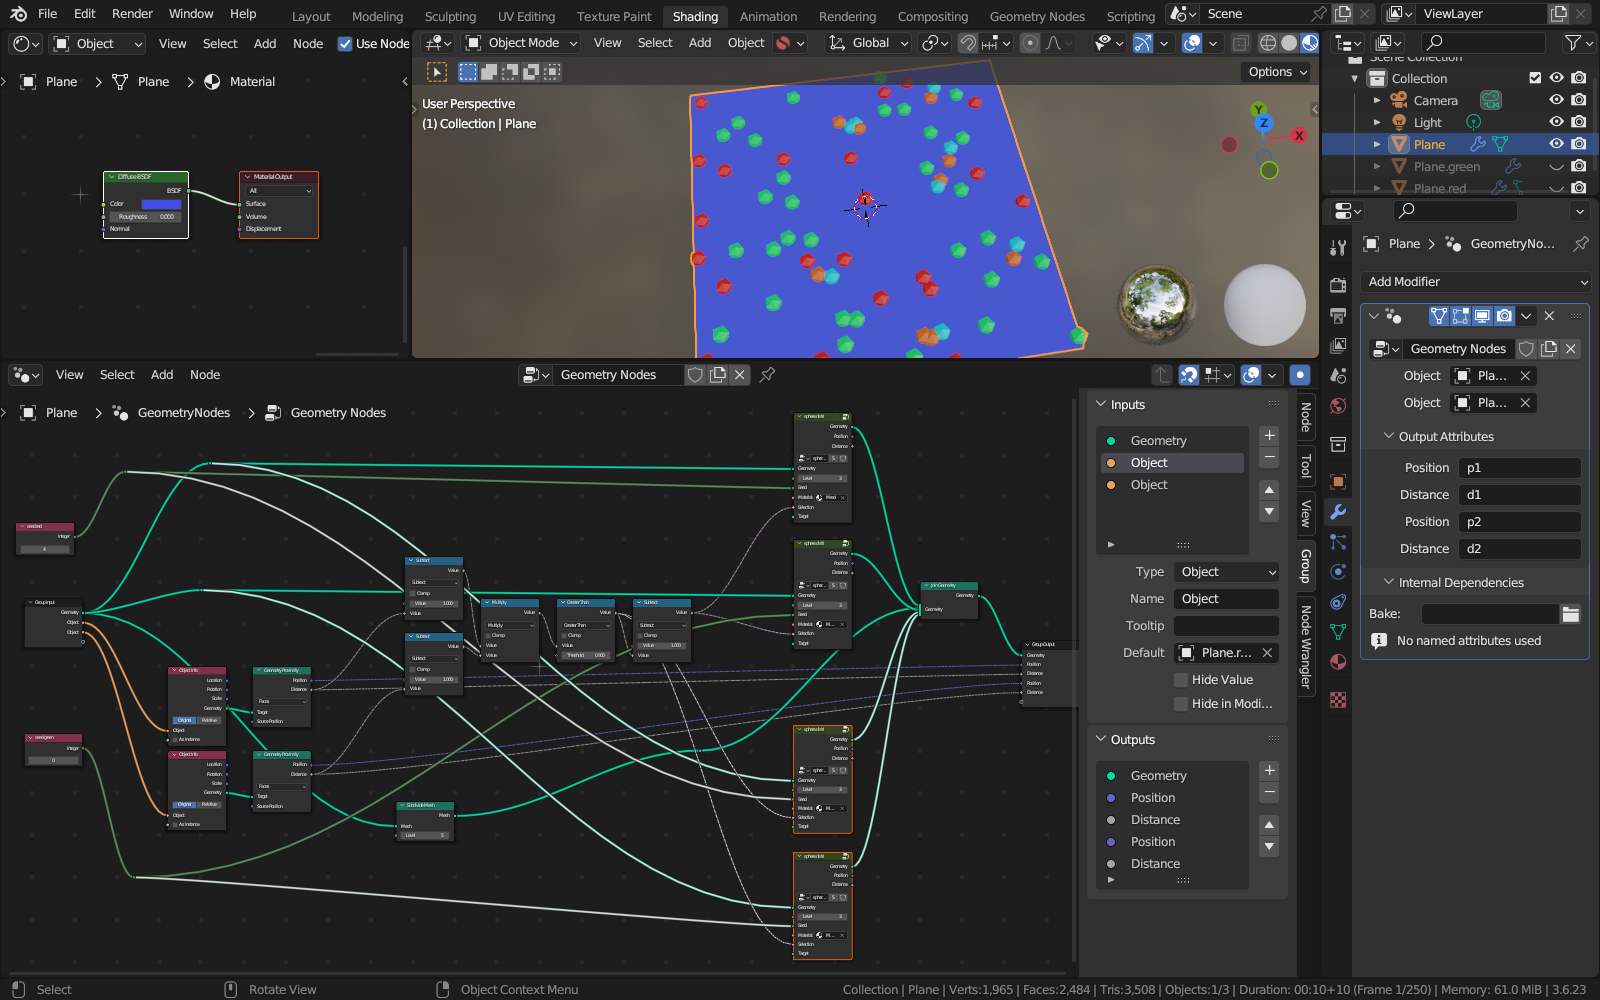Open the Type dropdown set to Object
Image resolution: width=1600 pixels, height=1000 pixels.
tap(1227, 572)
